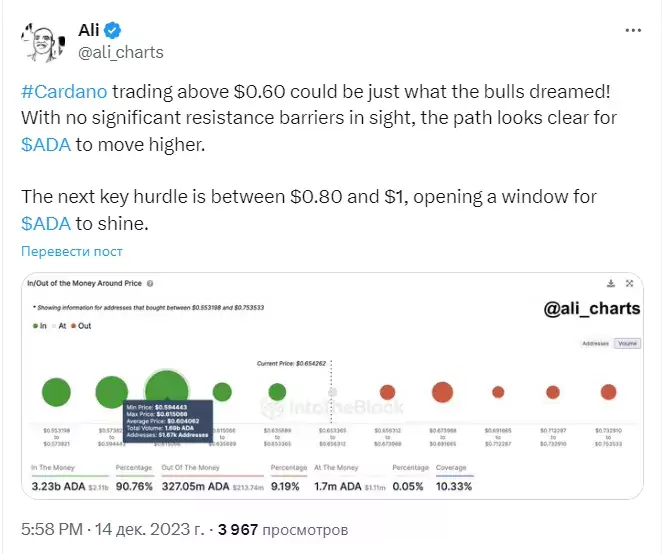Toggle the At legend item
662x554 pixels.
click(x=59, y=326)
